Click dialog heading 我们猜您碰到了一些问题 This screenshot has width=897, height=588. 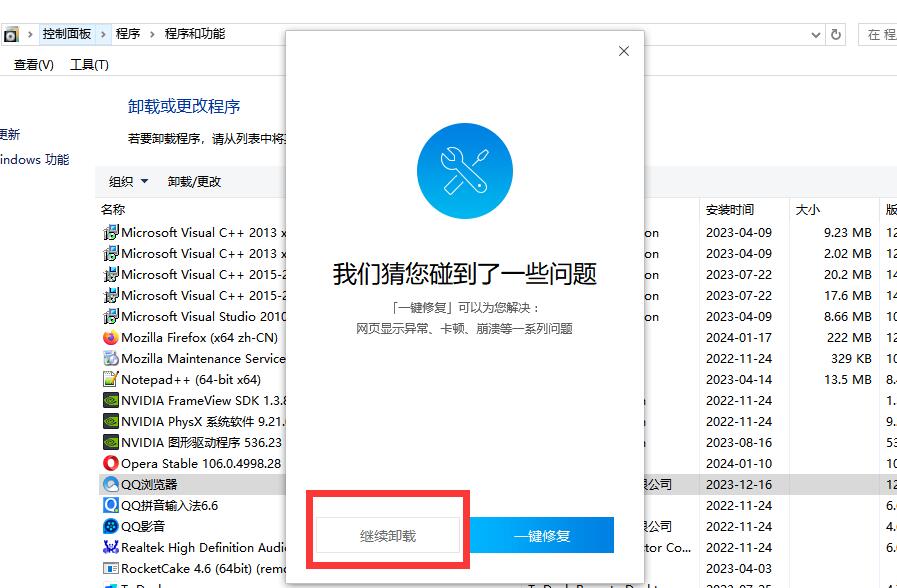click(x=465, y=274)
